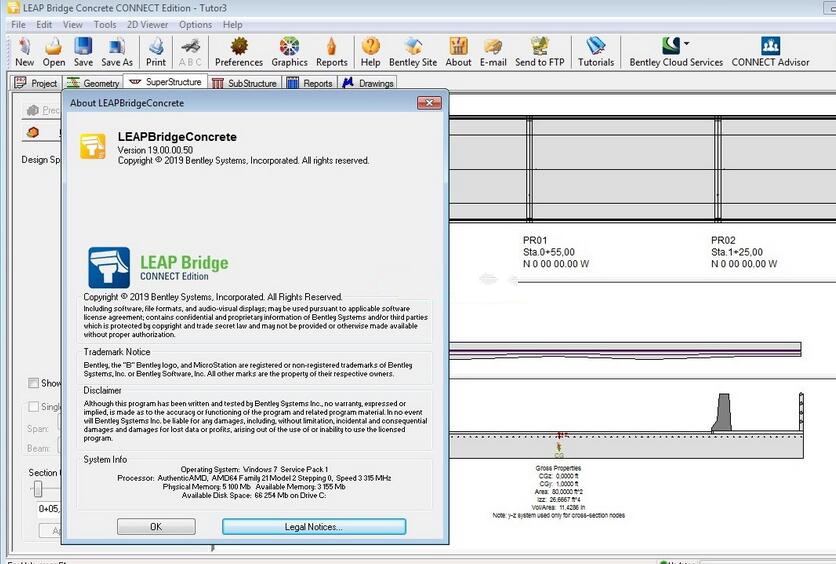Switch to the Geometry tab
The image size is (836, 564).
pyautogui.click(x=93, y=83)
